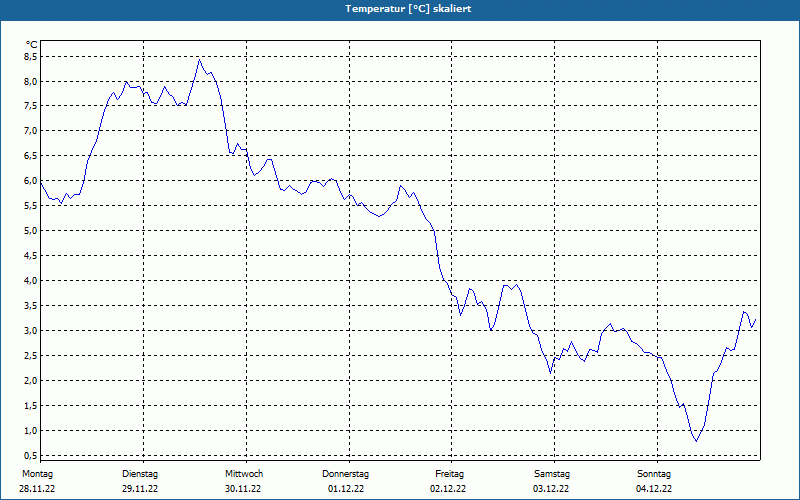Click the 1,5 axis label
Screen dimensions: 800x500
coord(31,406)
